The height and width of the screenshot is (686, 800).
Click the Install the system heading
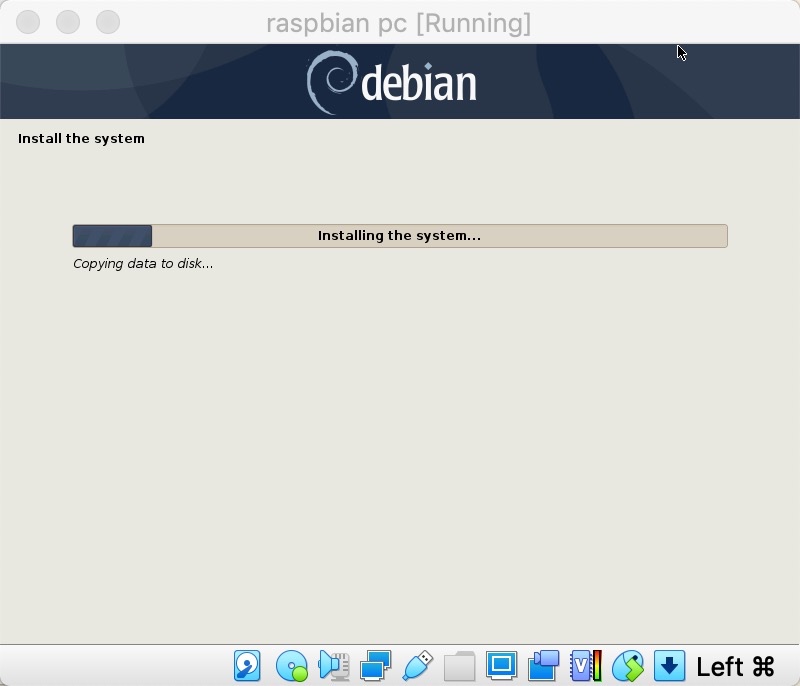81,139
